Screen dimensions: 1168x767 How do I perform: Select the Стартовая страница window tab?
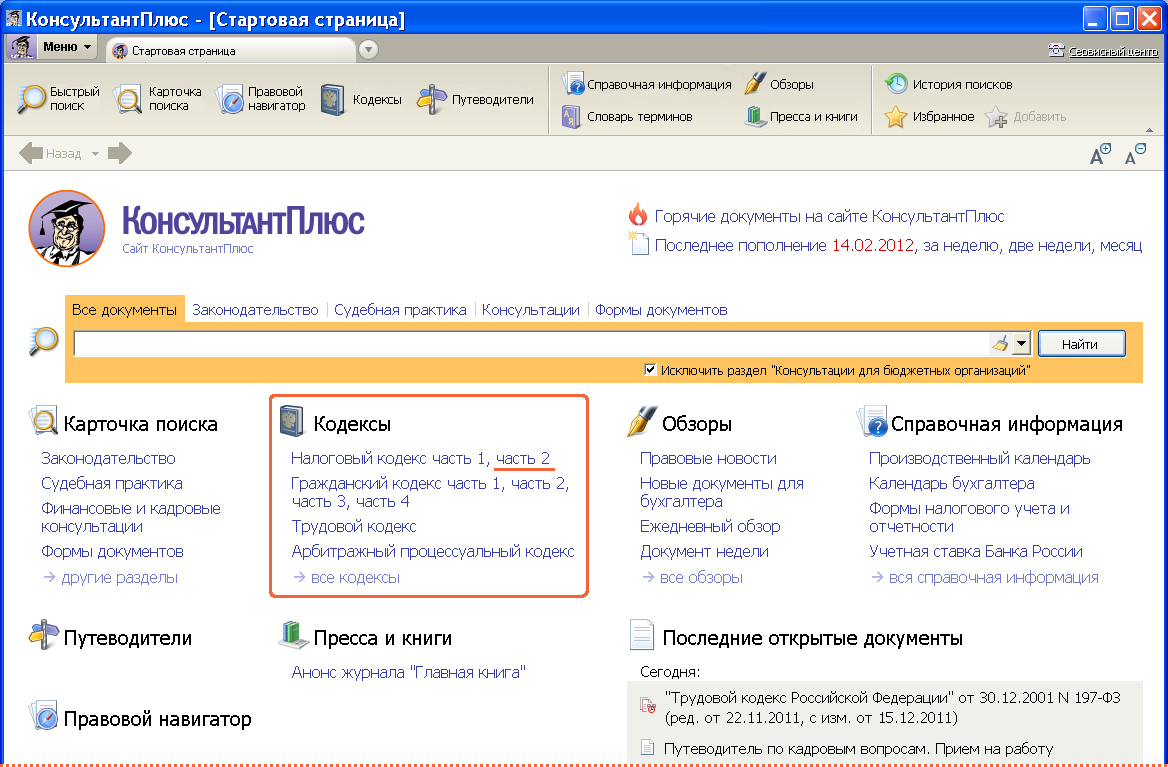(x=231, y=51)
